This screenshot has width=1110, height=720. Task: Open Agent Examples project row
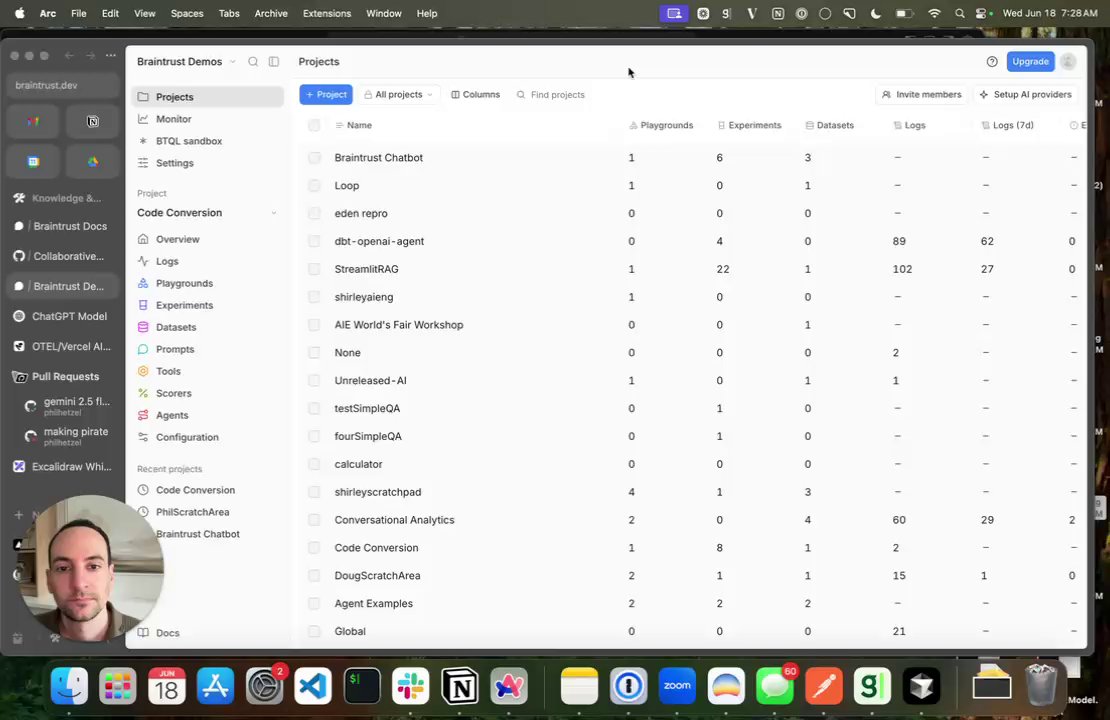tap(373, 603)
